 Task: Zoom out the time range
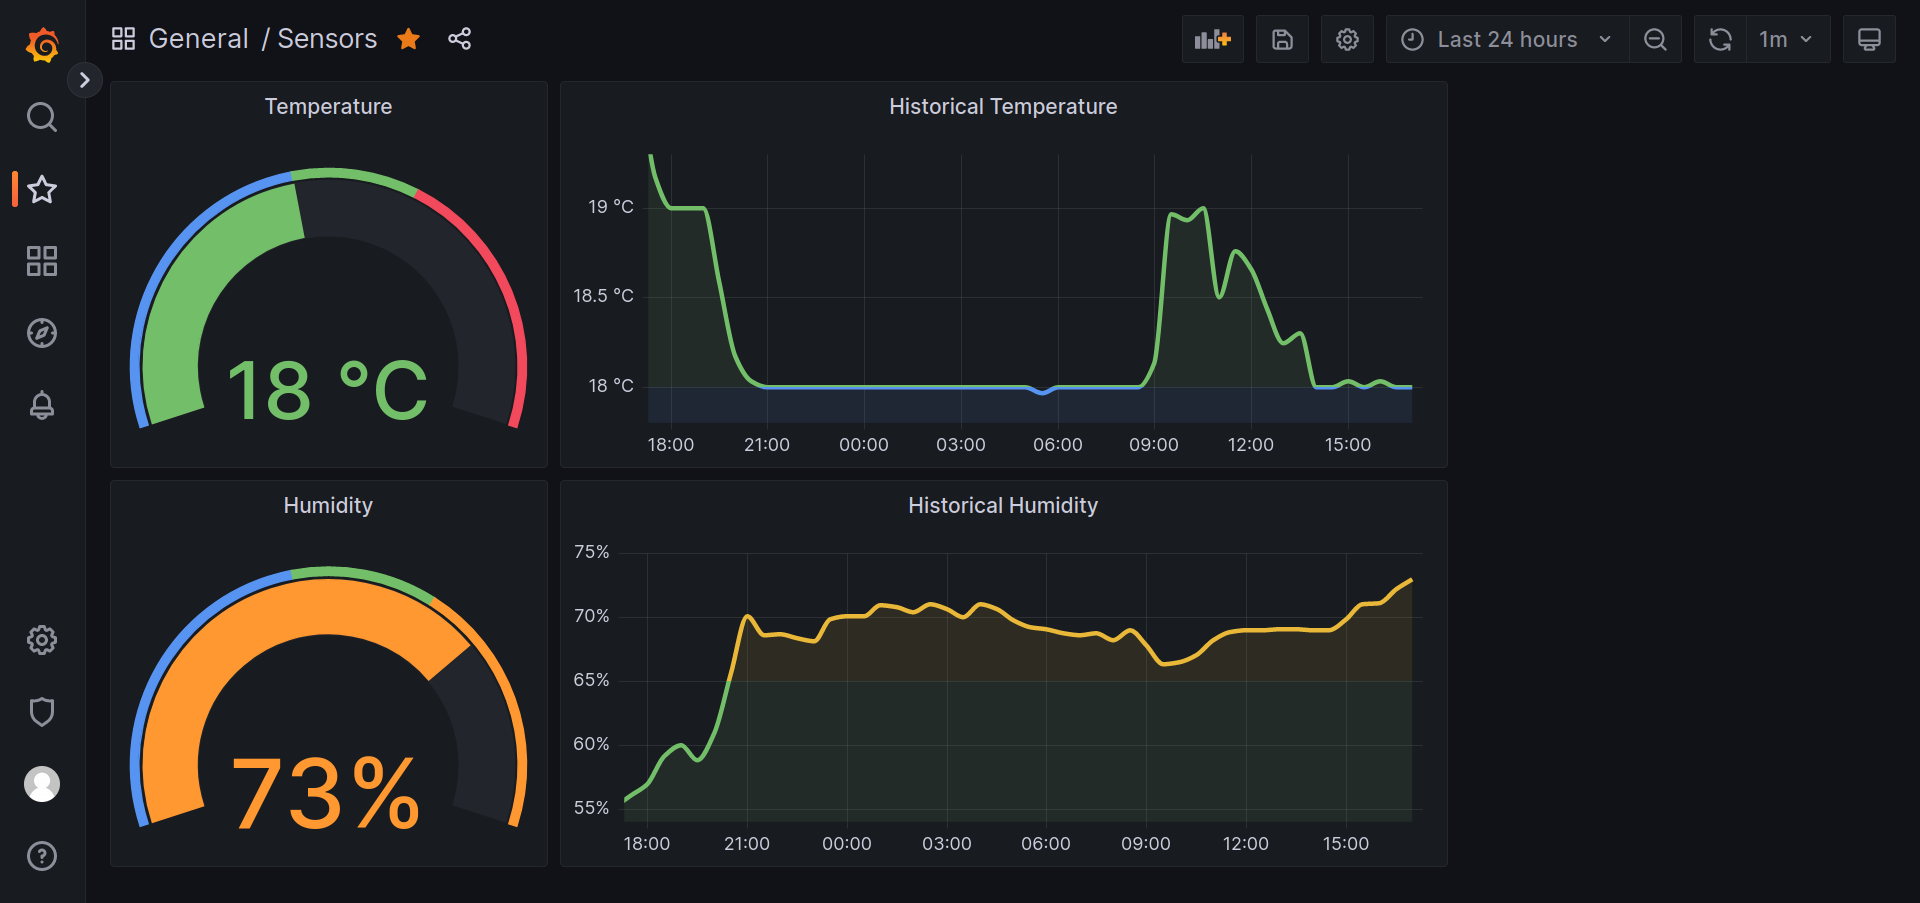point(1655,39)
